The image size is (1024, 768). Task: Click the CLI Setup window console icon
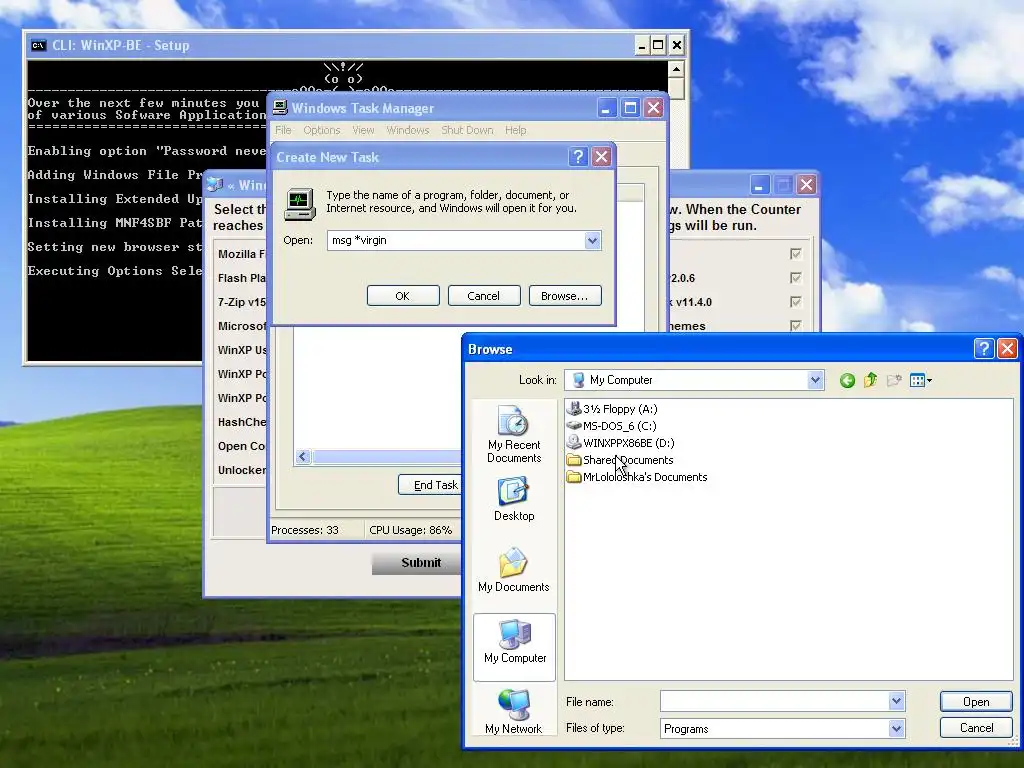(x=39, y=45)
